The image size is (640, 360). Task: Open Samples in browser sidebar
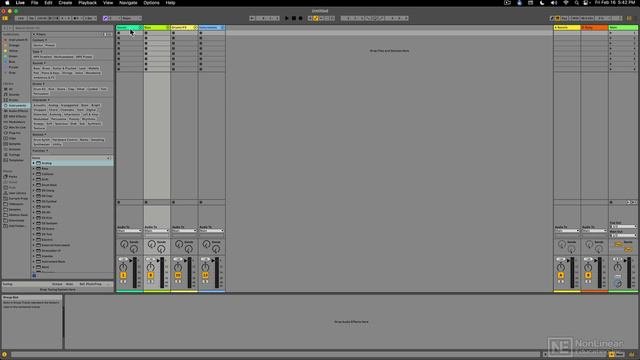pos(16,144)
